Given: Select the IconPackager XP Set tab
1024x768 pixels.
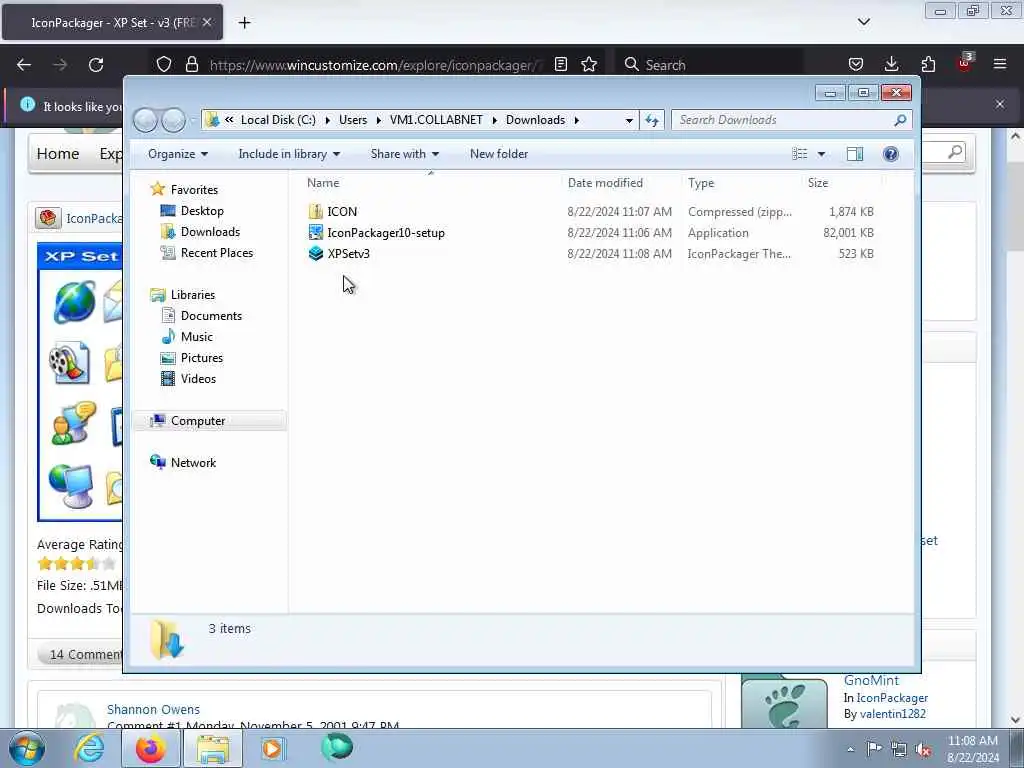Looking at the screenshot, I should point(113,23).
